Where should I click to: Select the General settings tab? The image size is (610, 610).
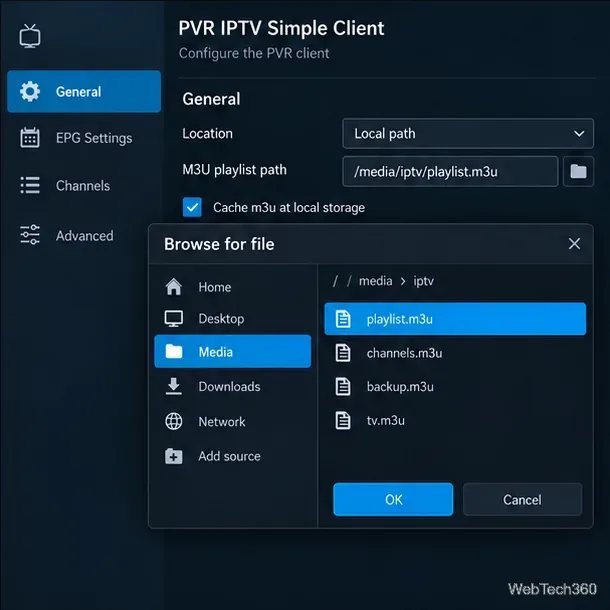tap(84, 91)
